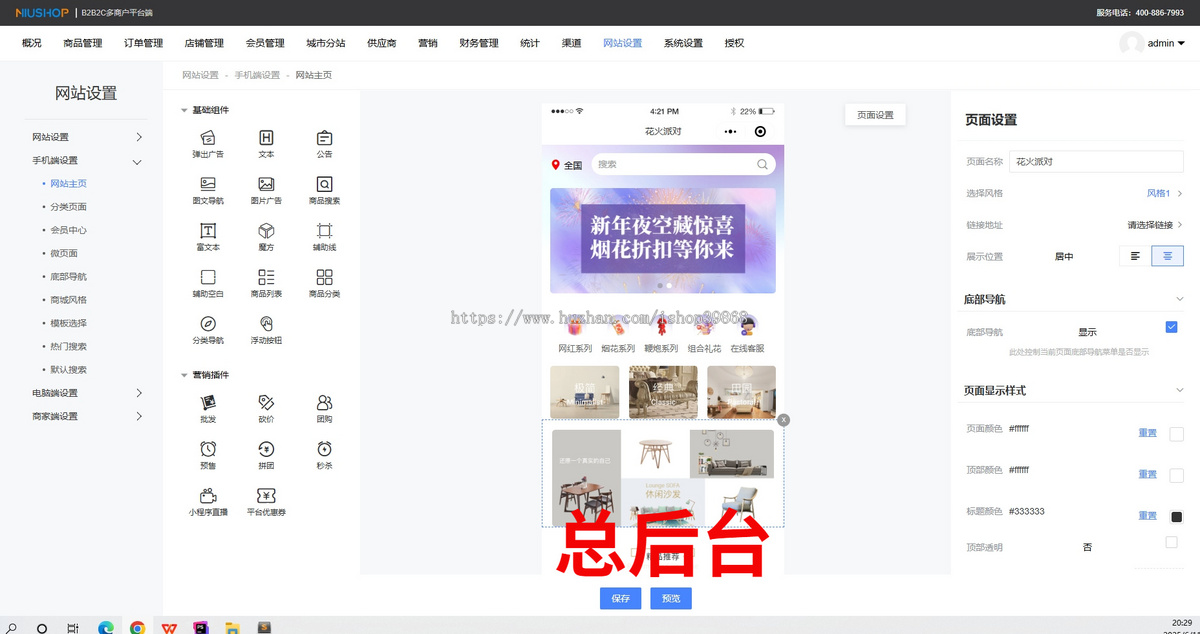This screenshot has height=634, width=1200.
Task: Select center alignment for 展示位置
Action: (1167, 256)
